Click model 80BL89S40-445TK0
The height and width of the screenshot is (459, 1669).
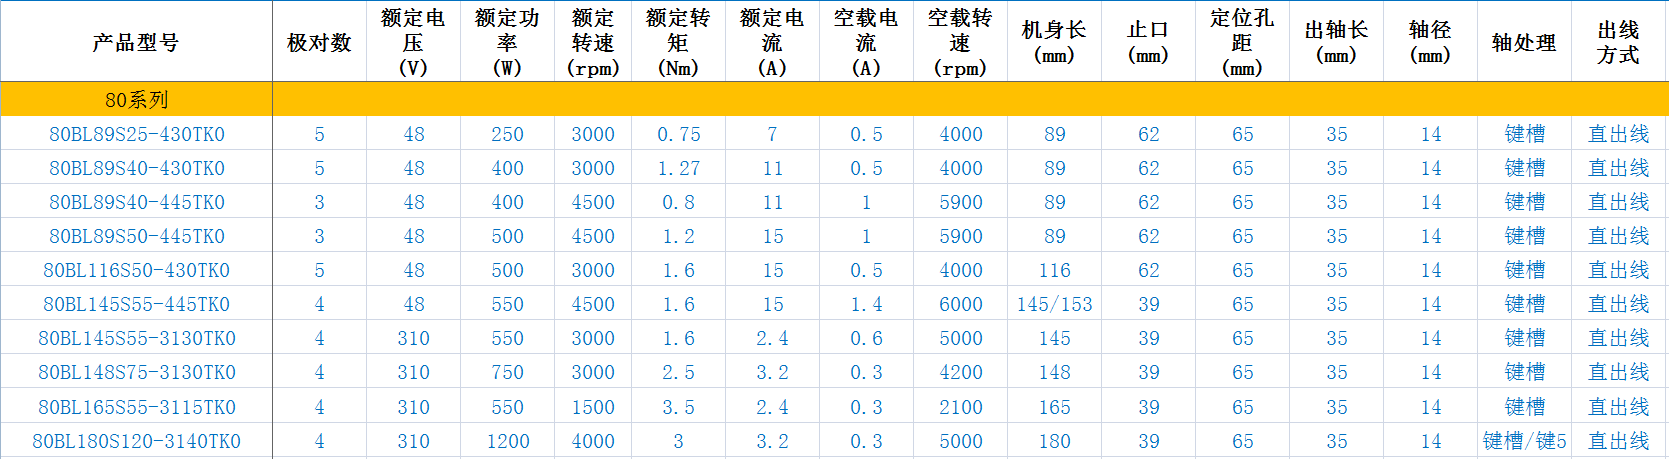(137, 202)
